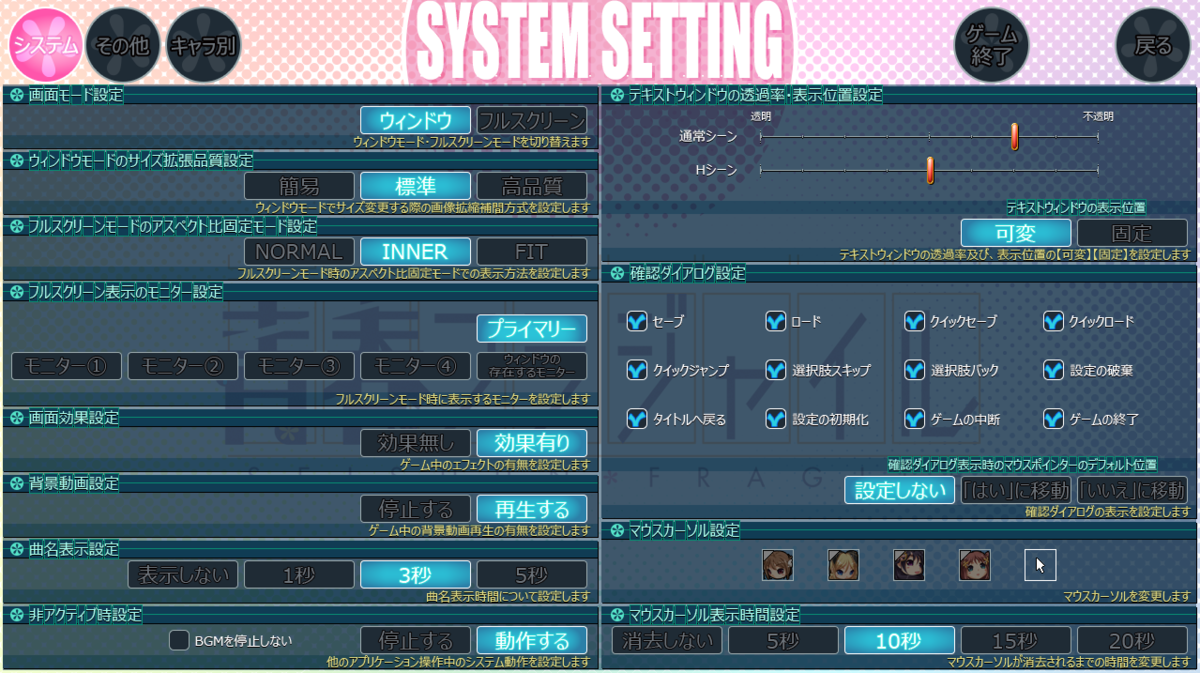This screenshot has height=673, width=1200.
Task: Select the third character mouse cursor icon
Action: point(909,565)
